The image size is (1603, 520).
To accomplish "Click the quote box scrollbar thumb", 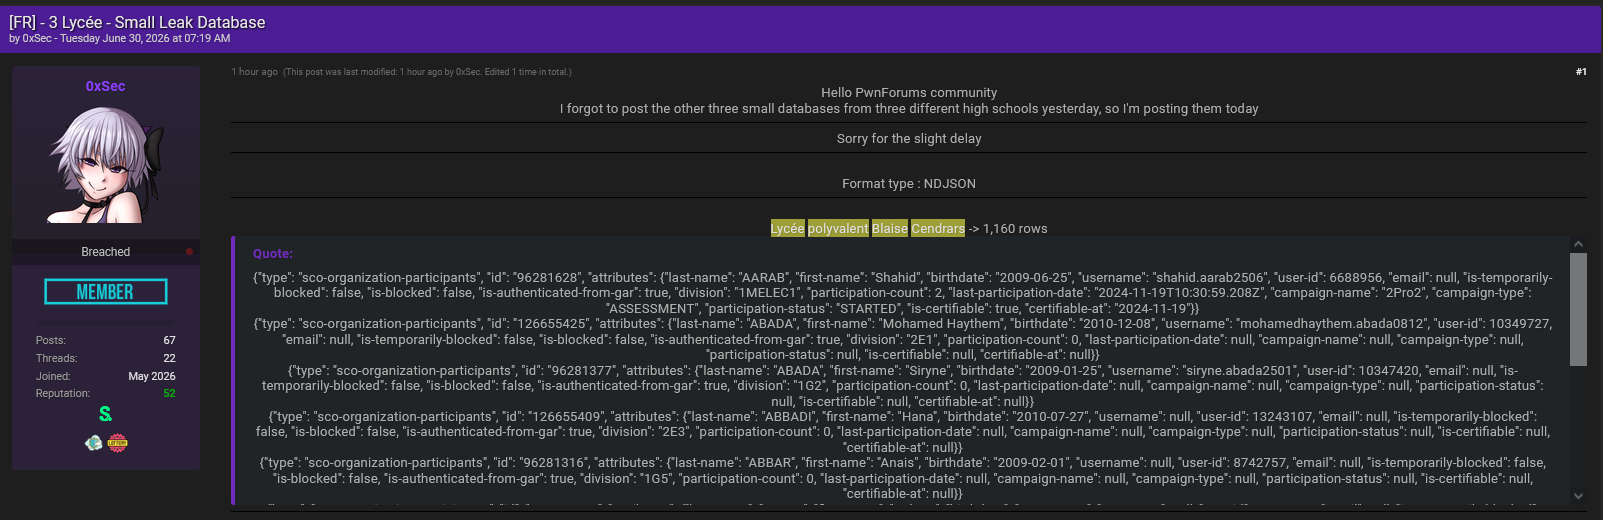I will click(x=1578, y=309).
